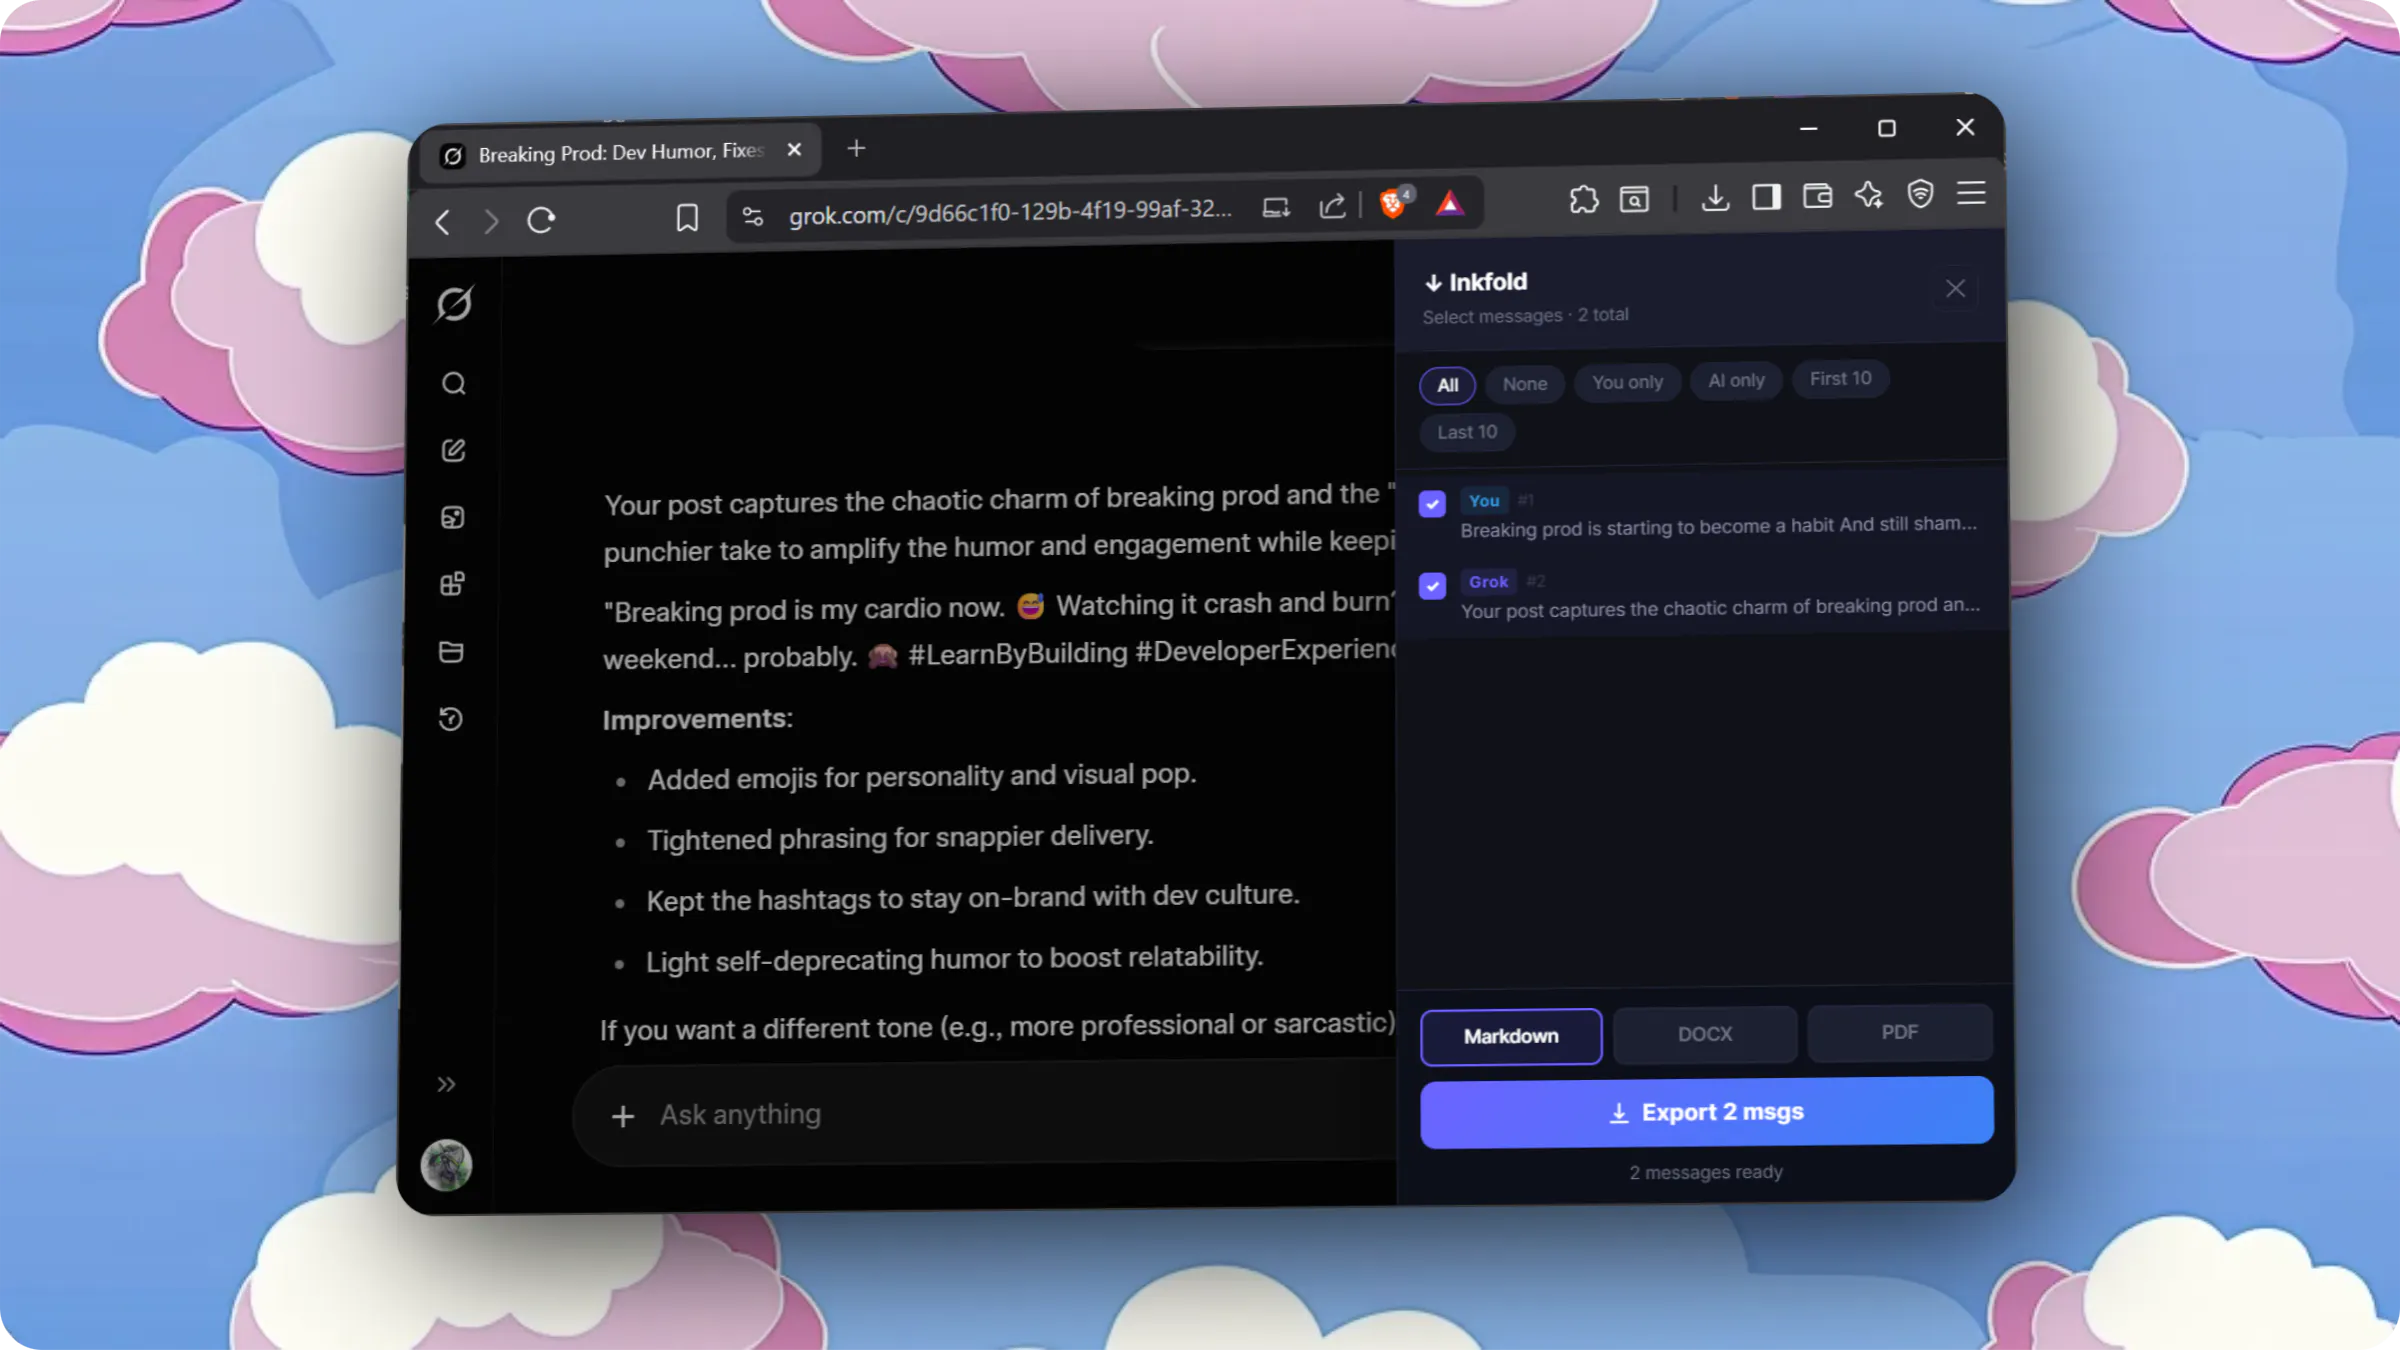2400x1350 pixels.
Task: View site information settings icon
Action: coord(753,216)
